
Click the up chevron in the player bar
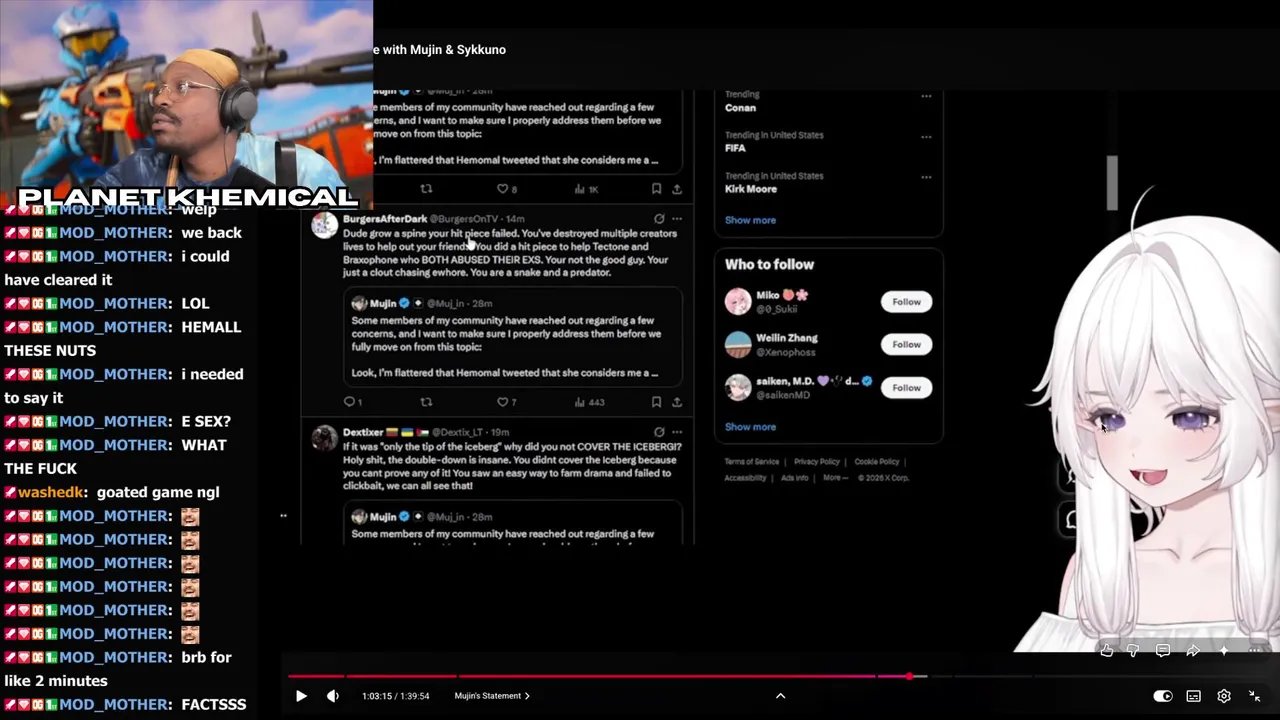tap(781, 696)
